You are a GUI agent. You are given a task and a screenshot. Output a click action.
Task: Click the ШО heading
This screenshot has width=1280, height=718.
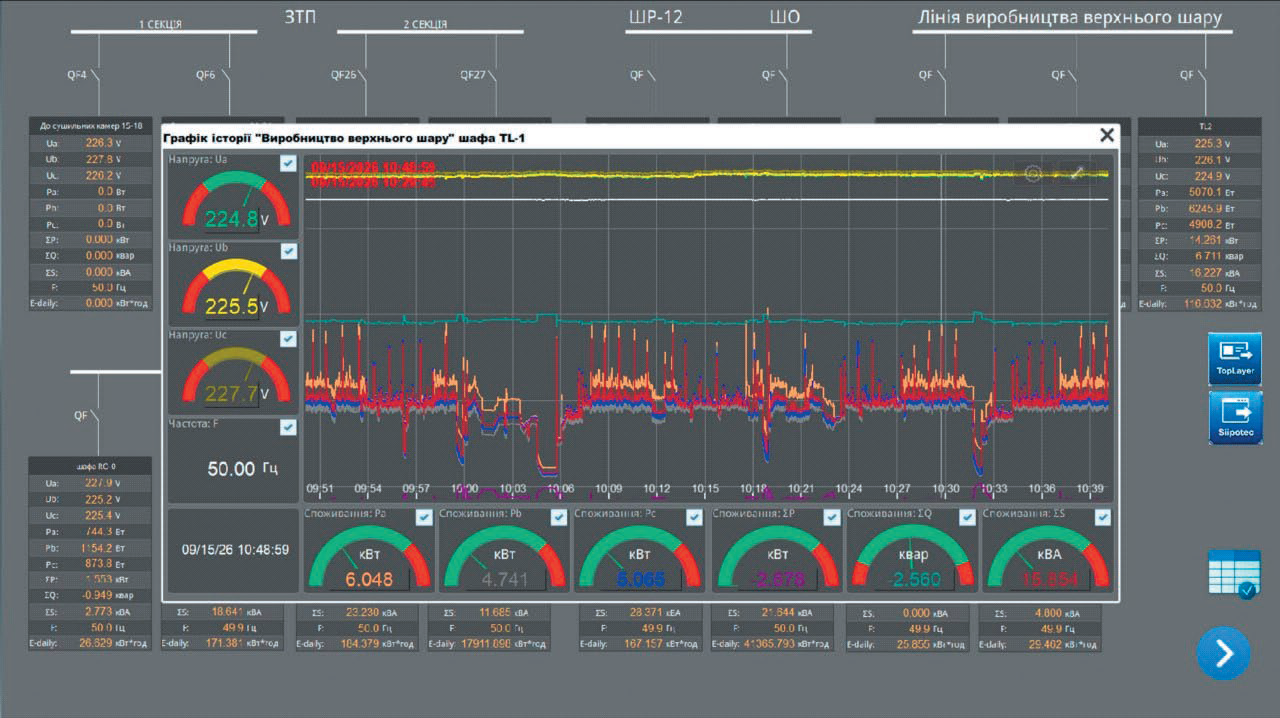[x=785, y=17]
